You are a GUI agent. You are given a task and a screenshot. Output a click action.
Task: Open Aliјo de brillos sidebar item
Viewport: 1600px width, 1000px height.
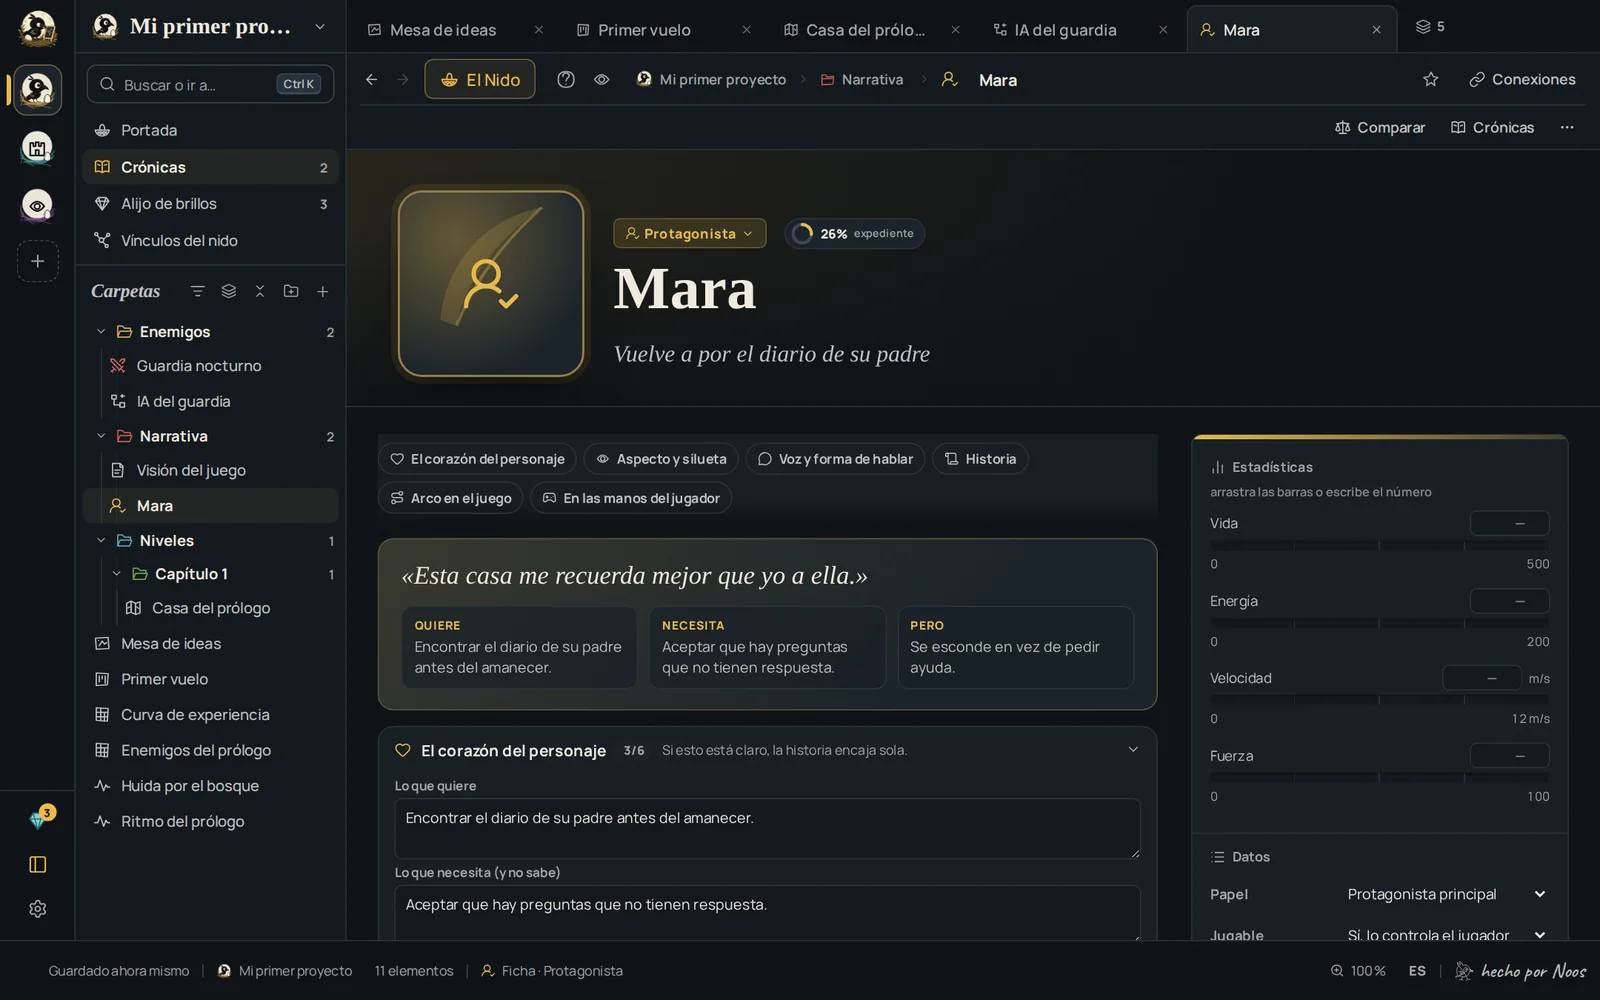click(x=210, y=204)
